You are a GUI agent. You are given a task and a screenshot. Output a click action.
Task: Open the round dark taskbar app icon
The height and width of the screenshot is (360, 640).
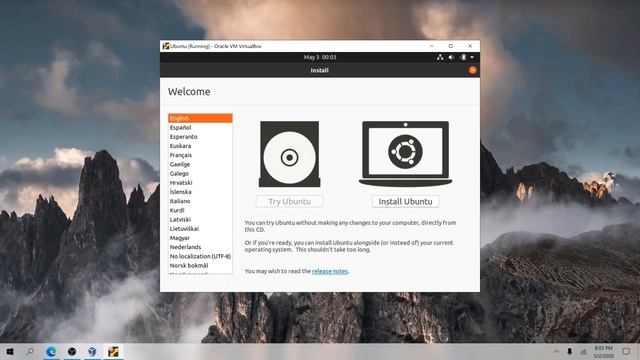point(72,351)
